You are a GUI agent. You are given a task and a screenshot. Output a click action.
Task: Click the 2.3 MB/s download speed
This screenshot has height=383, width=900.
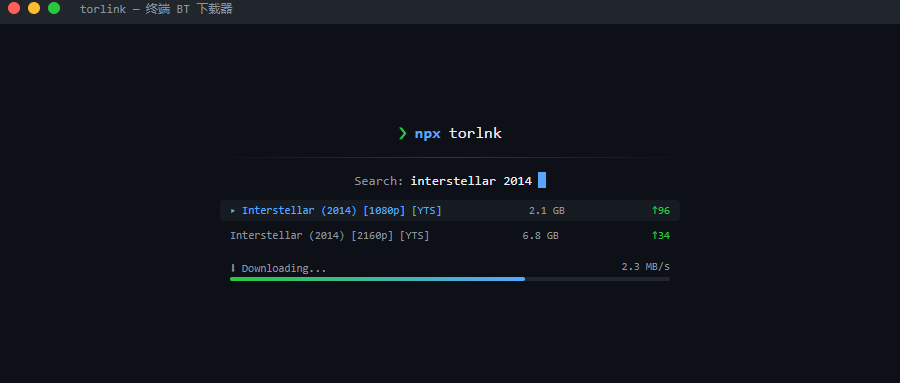[646, 267]
